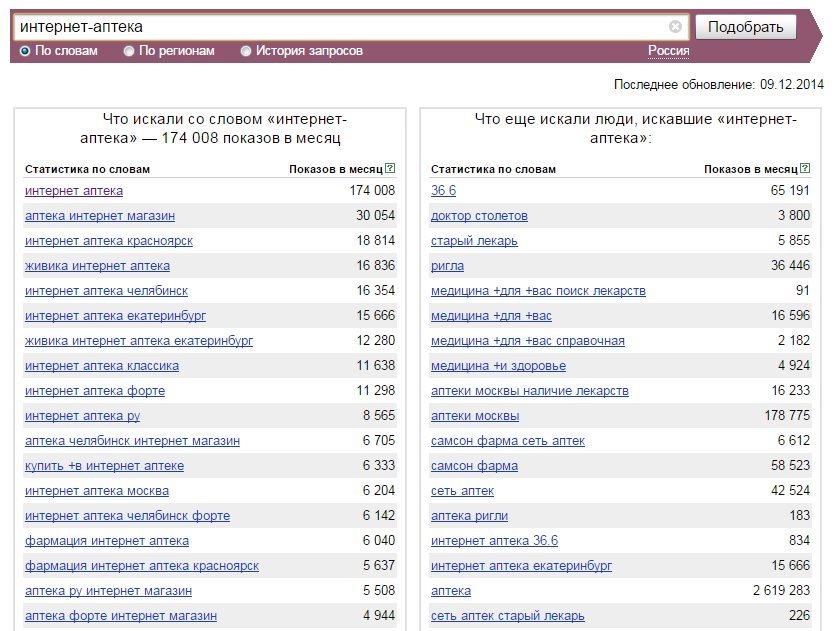Follow the "интернет аптека красноярск" link
This screenshot has height=631, width=836.
click(x=109, y=241)
